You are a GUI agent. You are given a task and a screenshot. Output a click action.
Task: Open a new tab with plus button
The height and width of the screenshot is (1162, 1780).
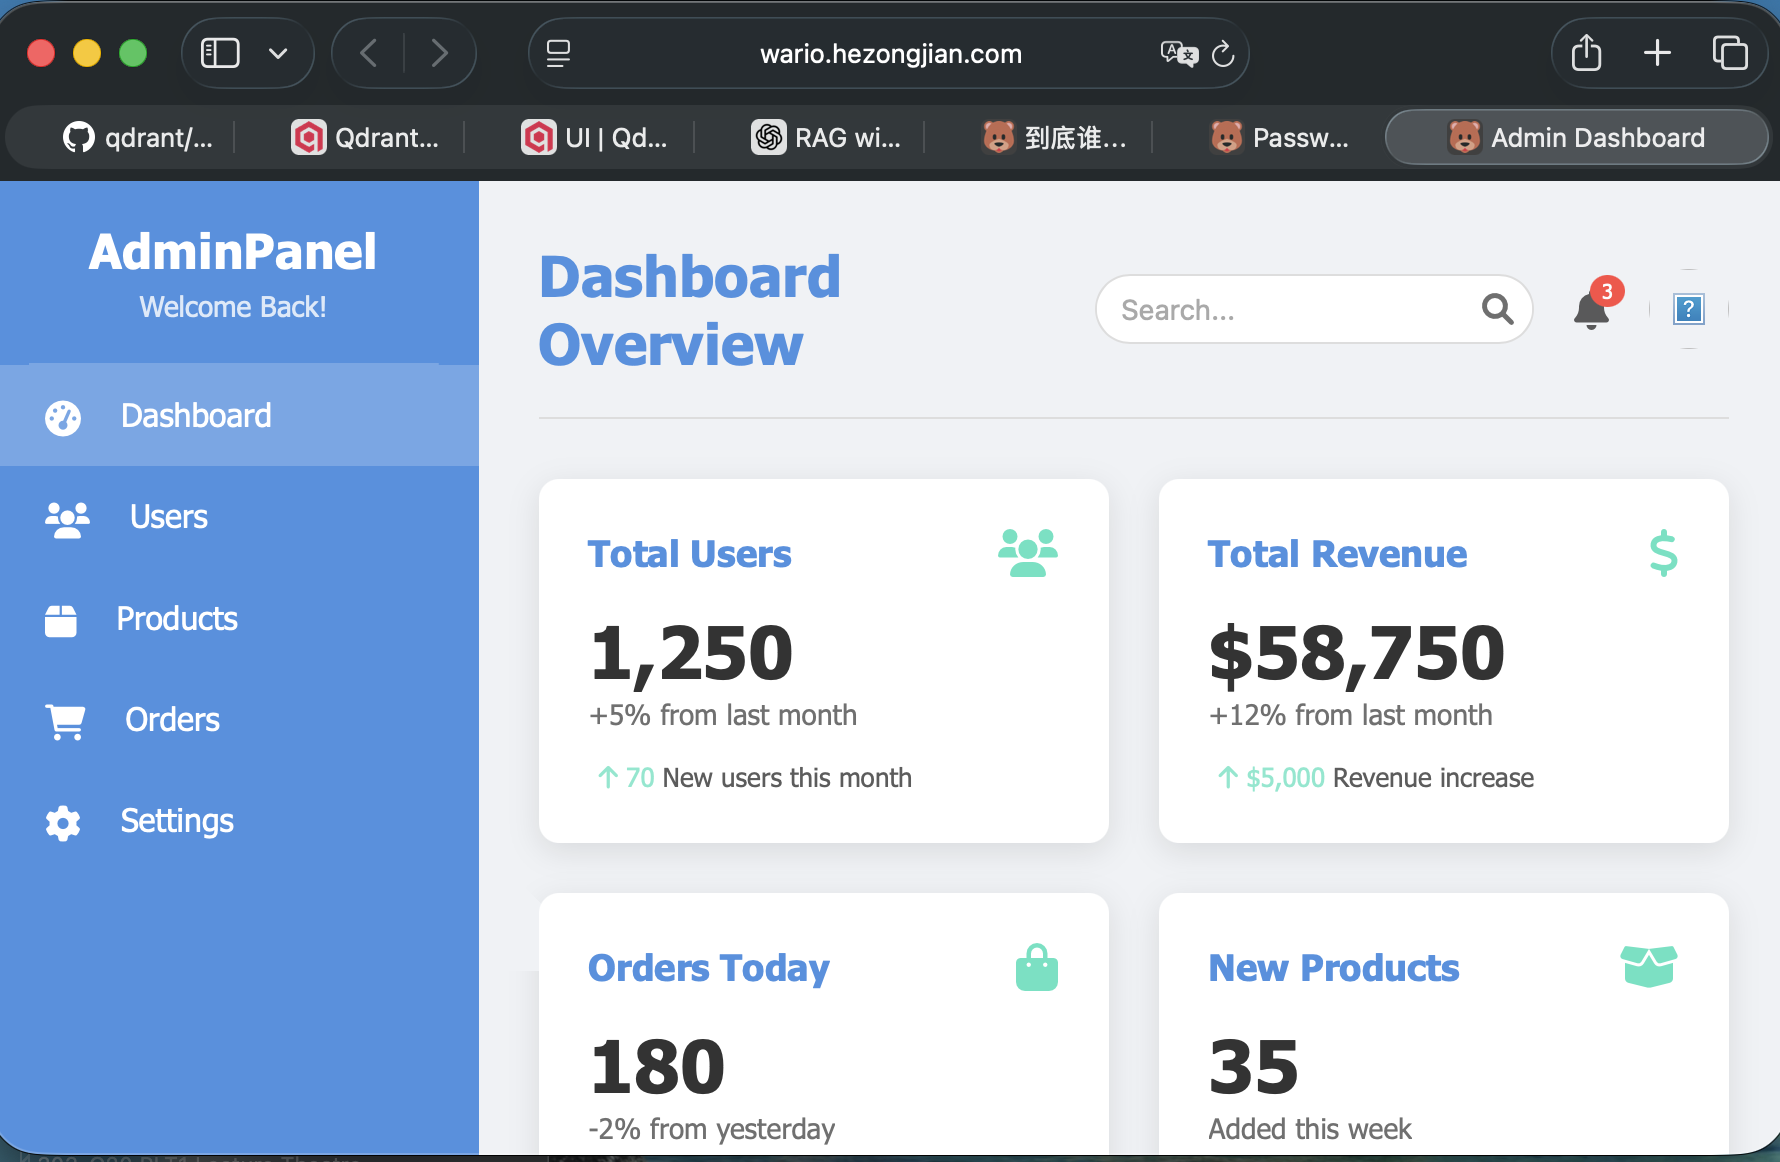point(1657,53)
